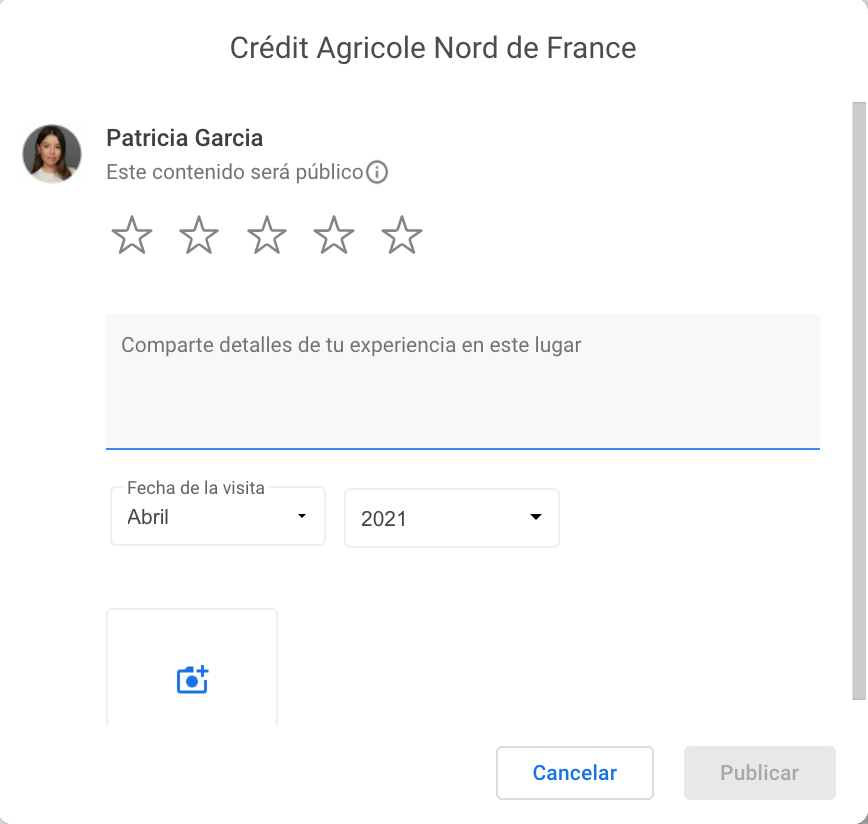Click the dialog's vertical scrollbar
The height and width of the screenshot is (824, 868).
(859, 401)
